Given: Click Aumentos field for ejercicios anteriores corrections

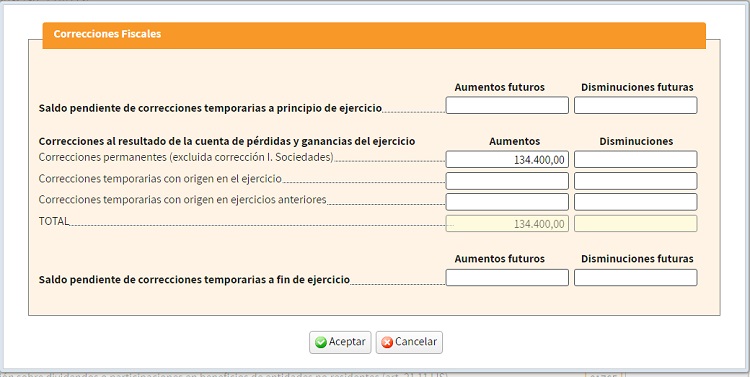Looking at the screenshot, I should pyautogui.click(x=507, y=202).
